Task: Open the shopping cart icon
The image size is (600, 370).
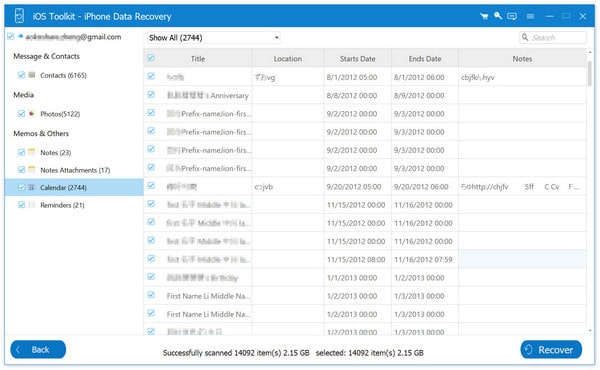Action: coord(484,16)
